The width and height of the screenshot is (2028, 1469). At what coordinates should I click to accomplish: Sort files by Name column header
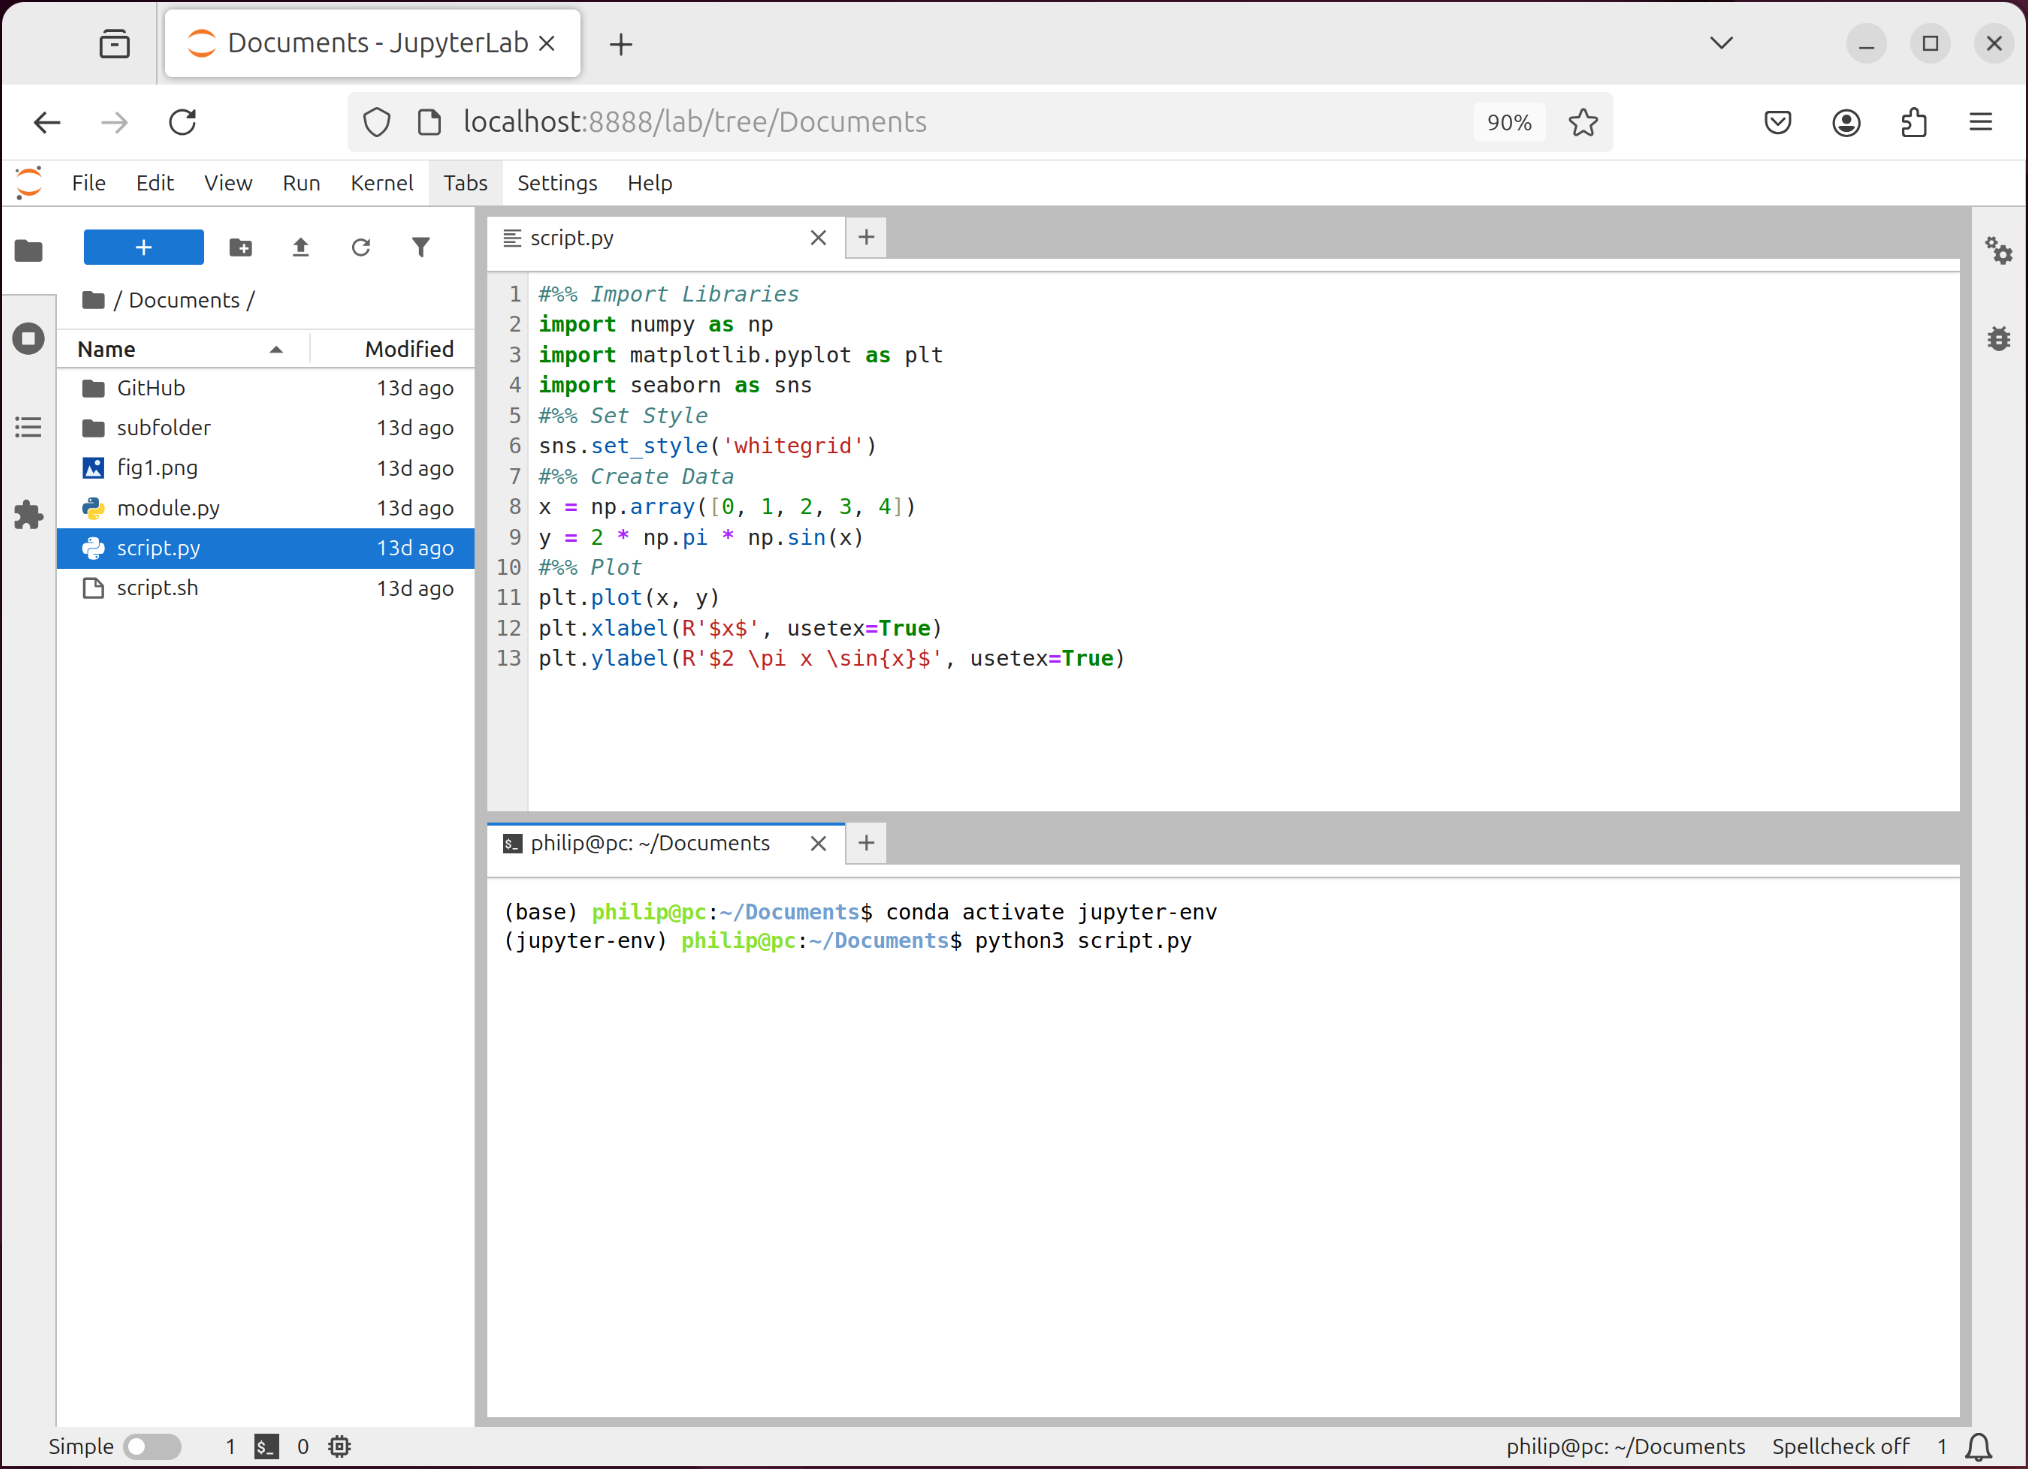[182, 349]
